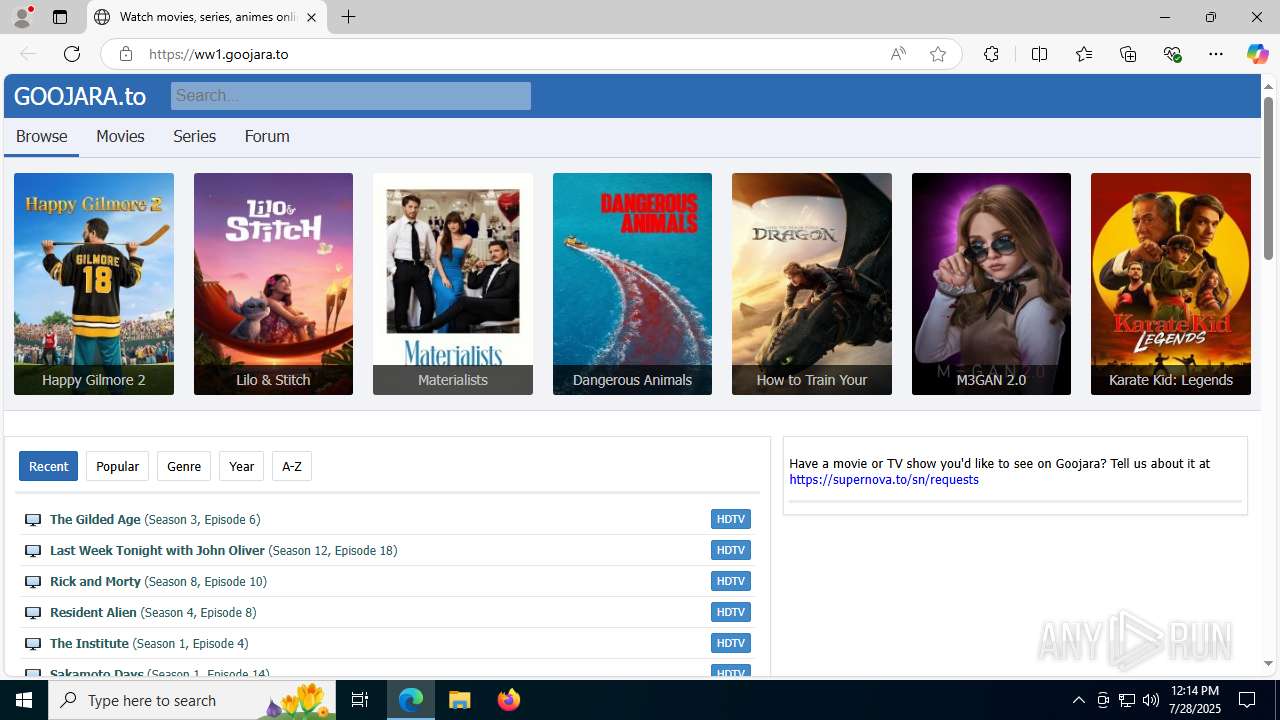Switch to the Browse tab
This screenshot has width=1280, height=720.
(41, 137)
